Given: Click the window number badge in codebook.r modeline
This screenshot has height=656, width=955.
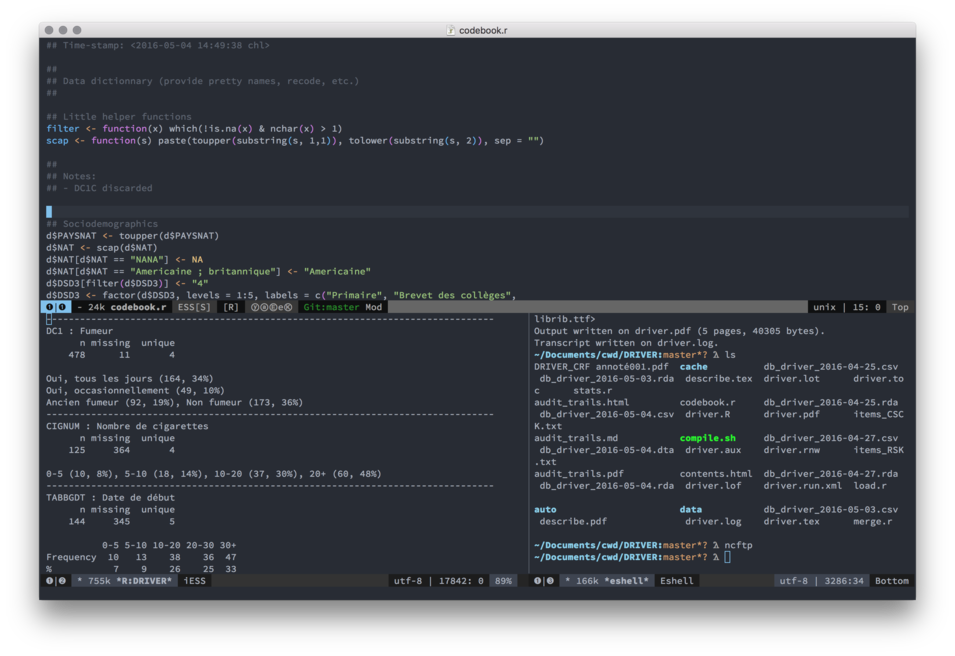Looking at the screenshot, I should [x=56, y=308].
